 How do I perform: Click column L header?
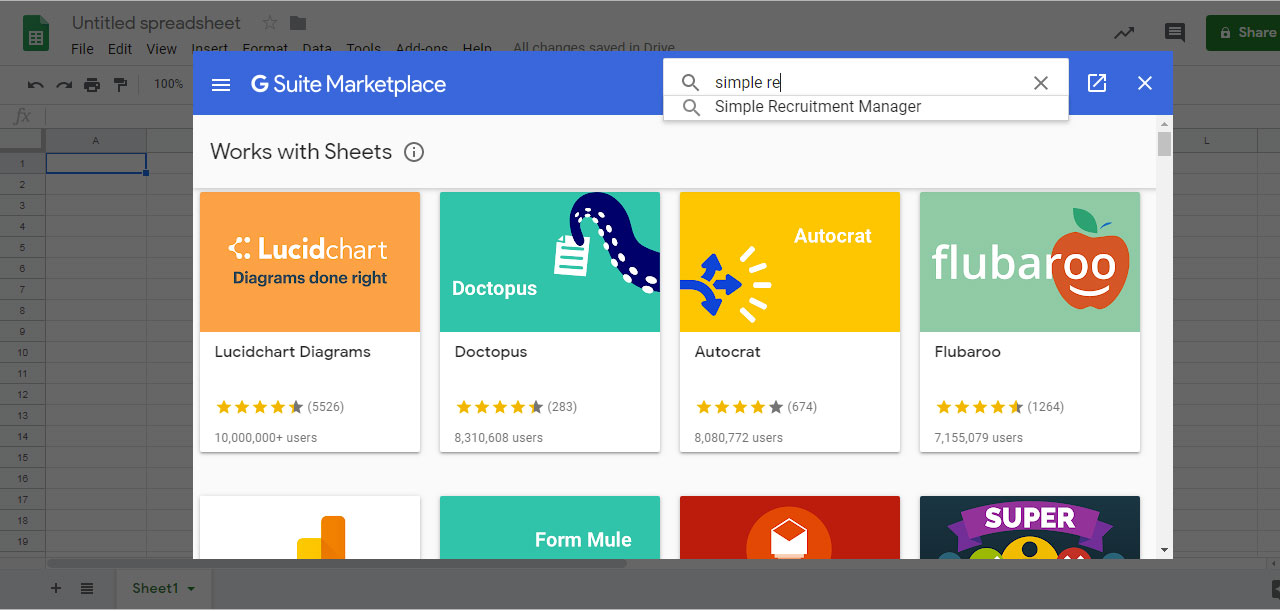[1207, 141]
